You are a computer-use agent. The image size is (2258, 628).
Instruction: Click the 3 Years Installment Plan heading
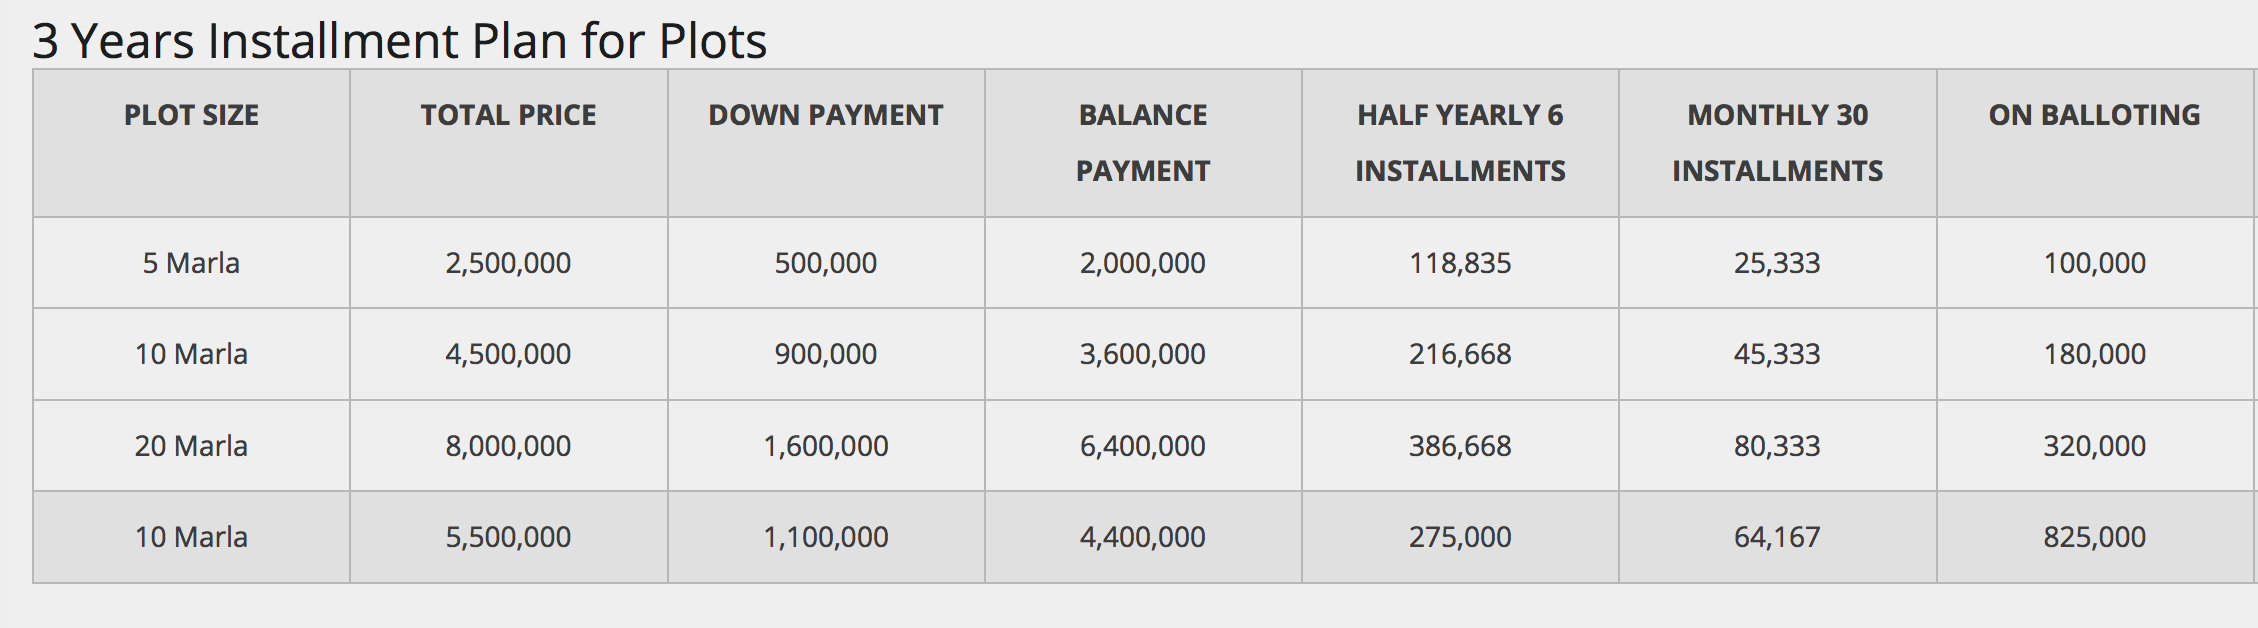[400, 41]
